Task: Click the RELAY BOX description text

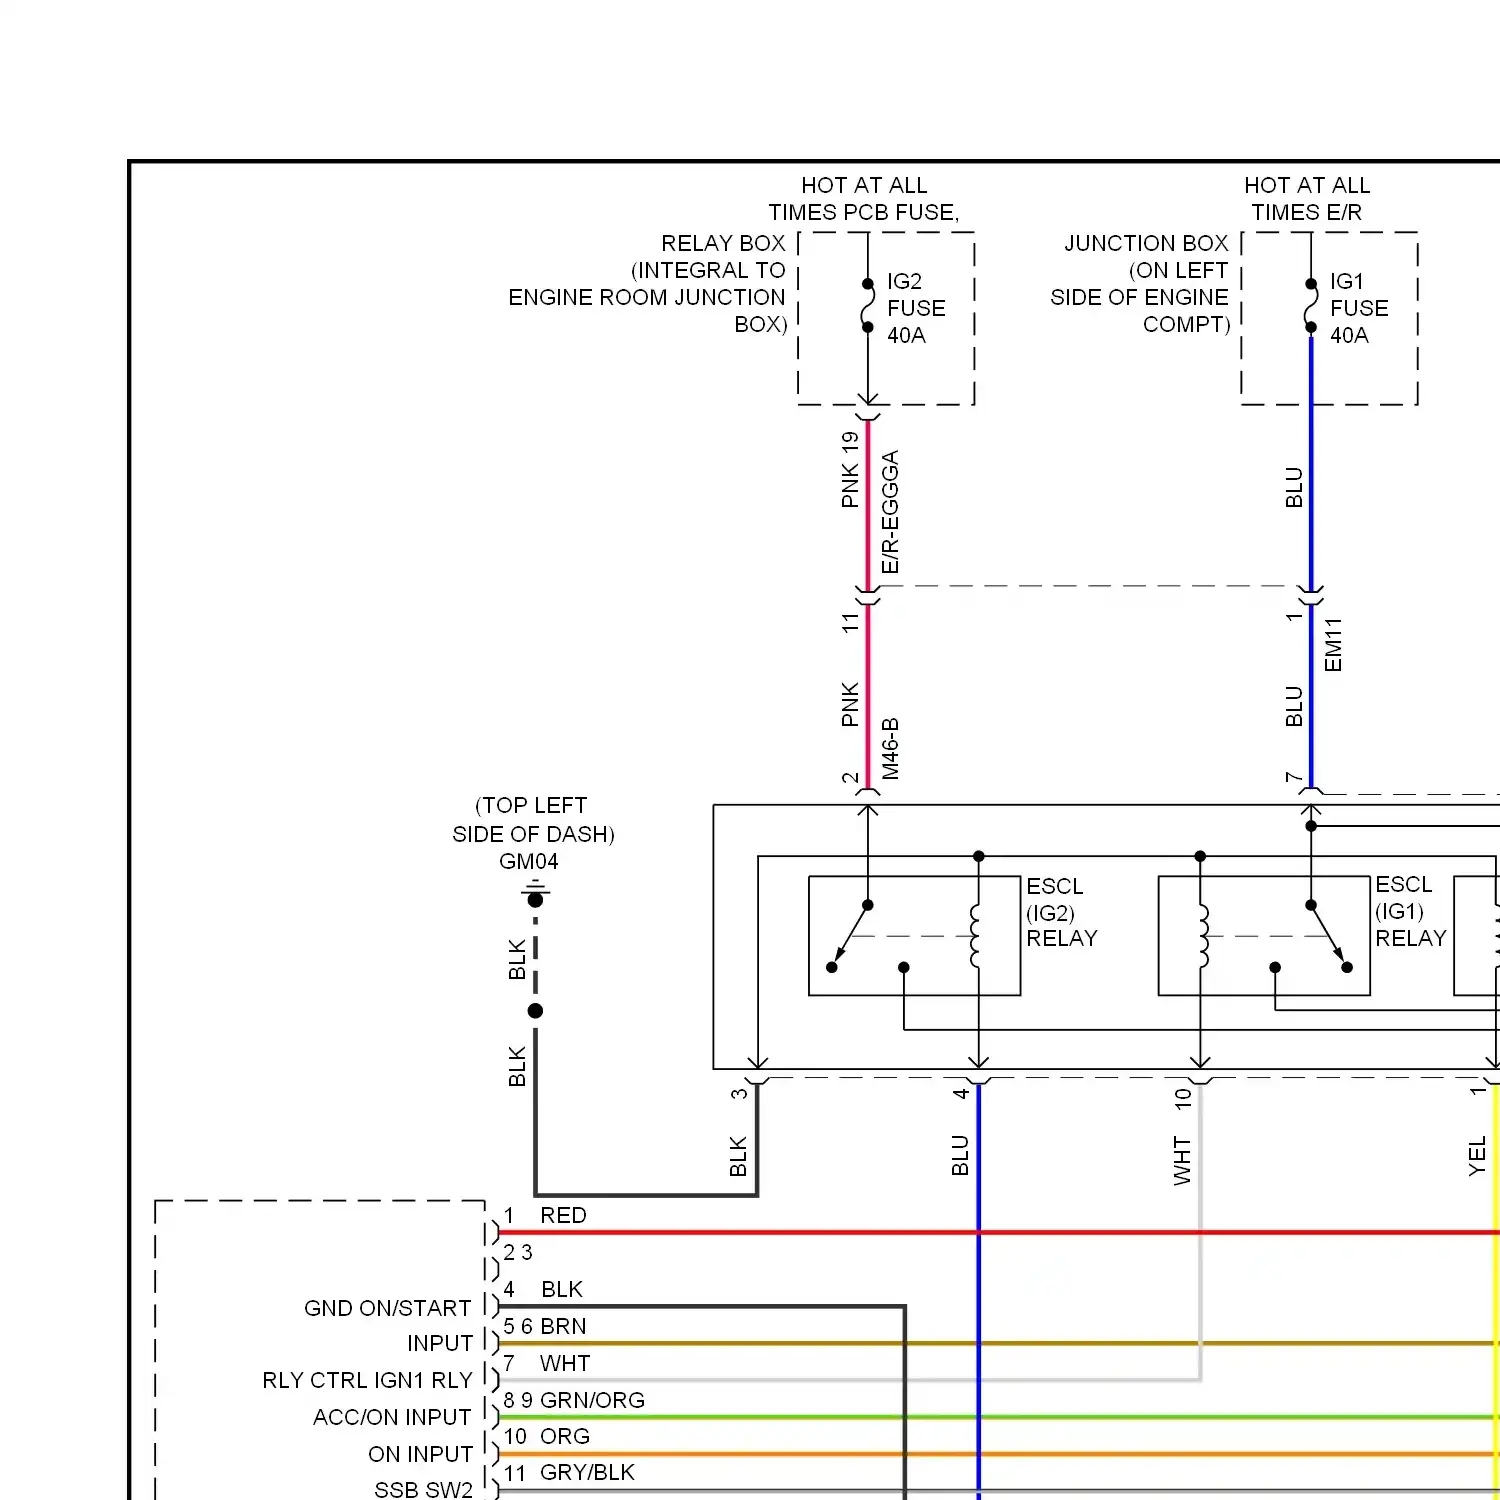Action: (648, 284)
